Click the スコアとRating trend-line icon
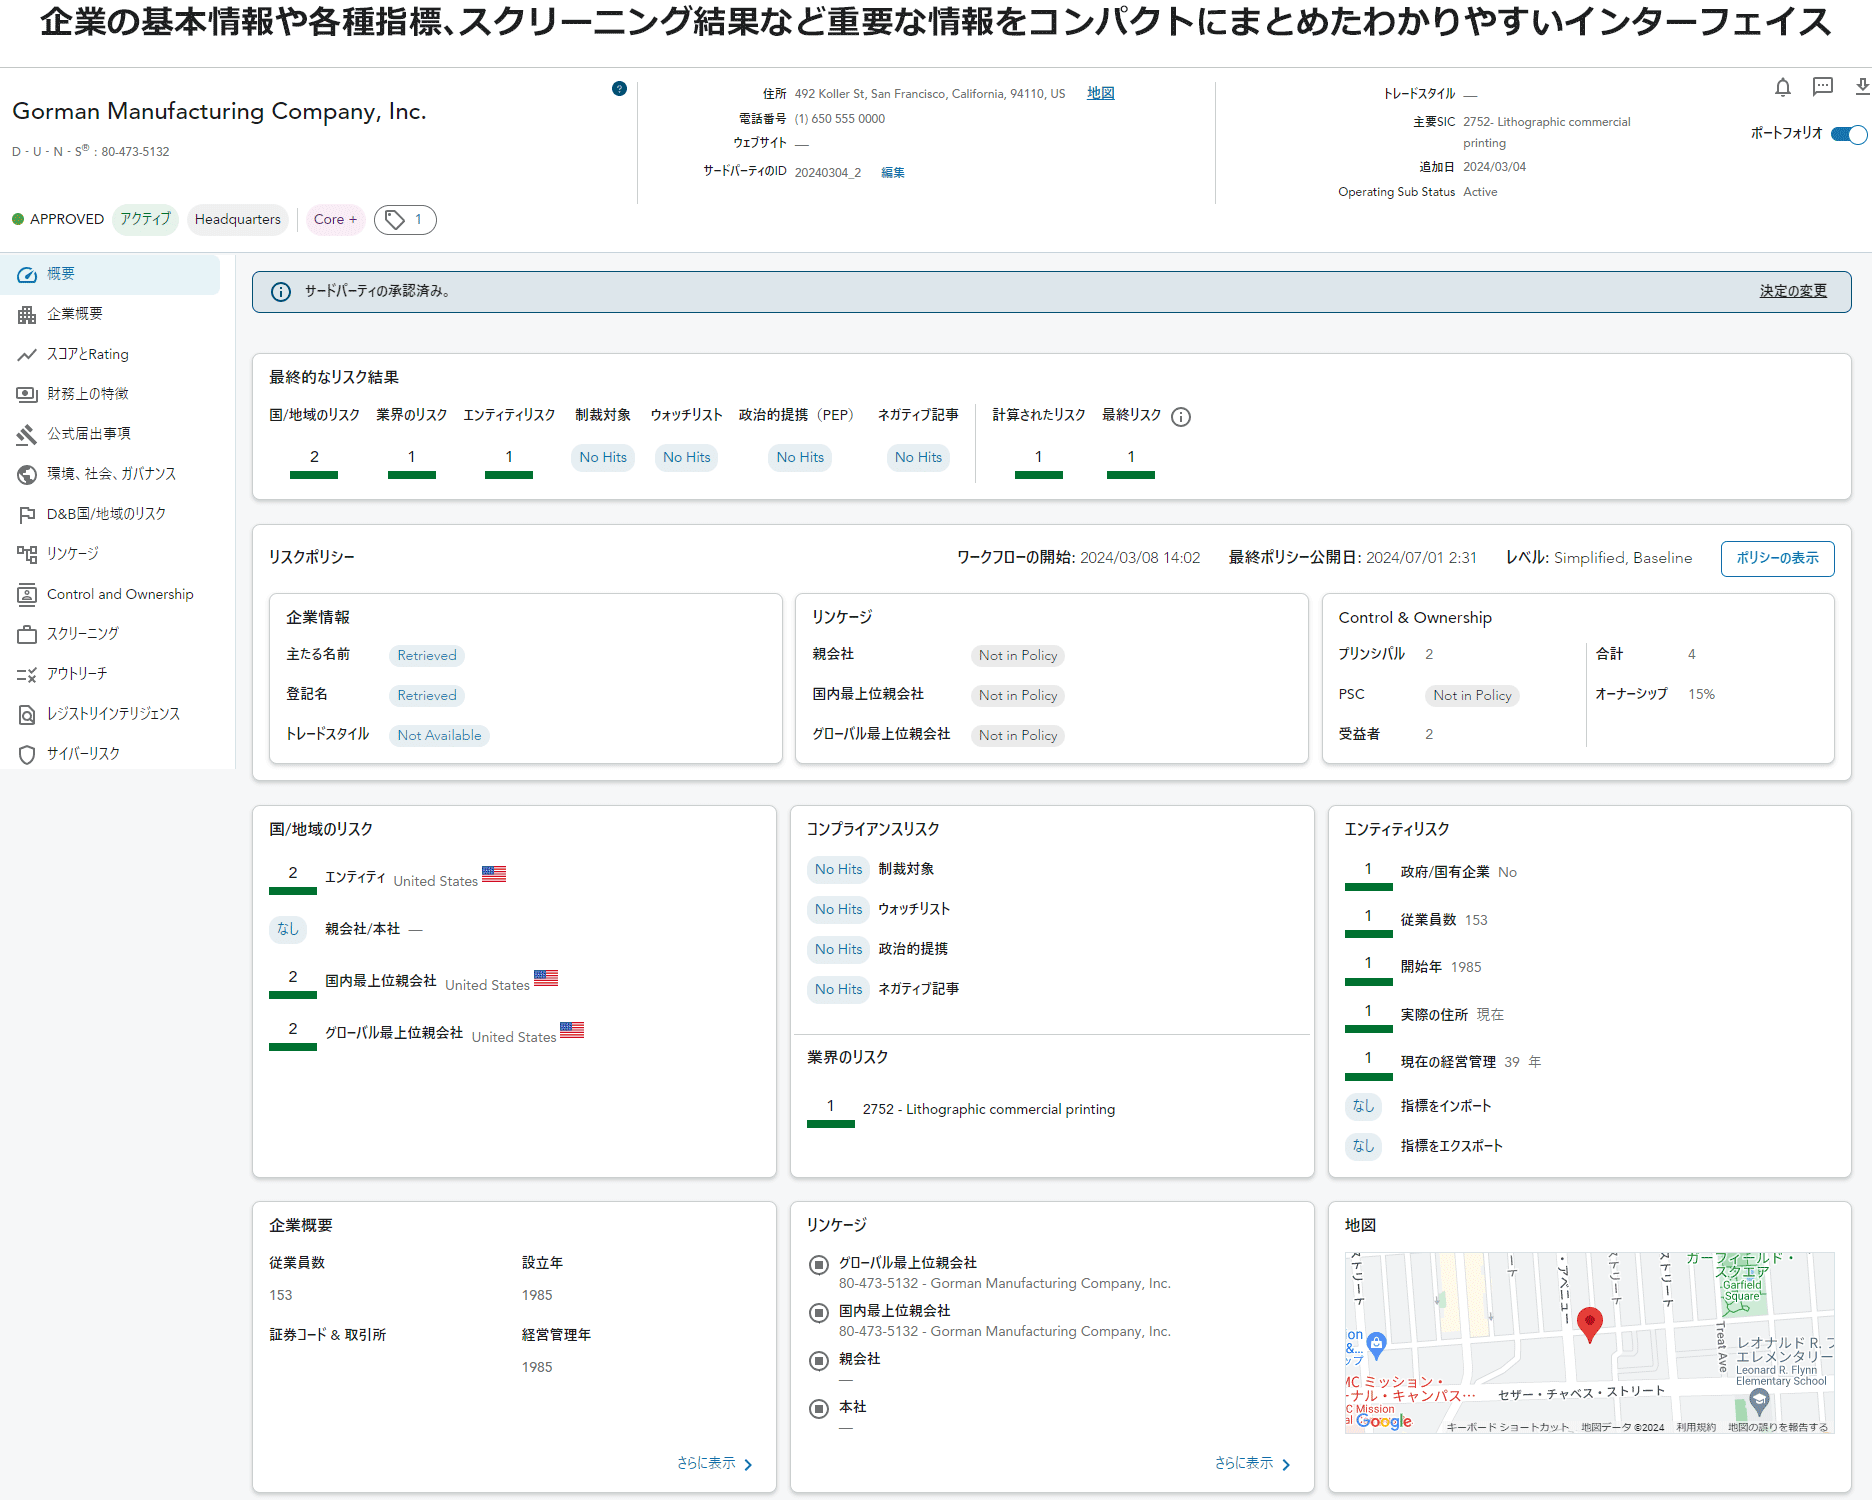The height and width of the screenshot is (1500, 1872). [x=27, y=354]
